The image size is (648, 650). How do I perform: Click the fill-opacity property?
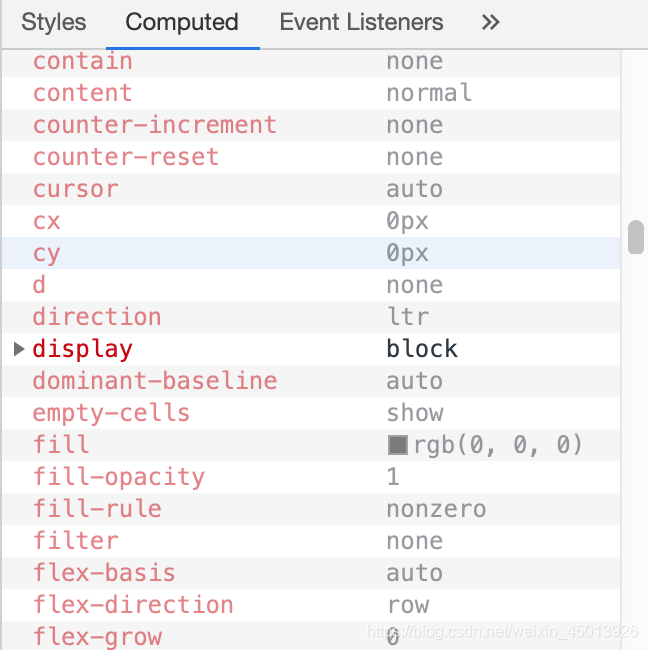[x=119, y=477]
